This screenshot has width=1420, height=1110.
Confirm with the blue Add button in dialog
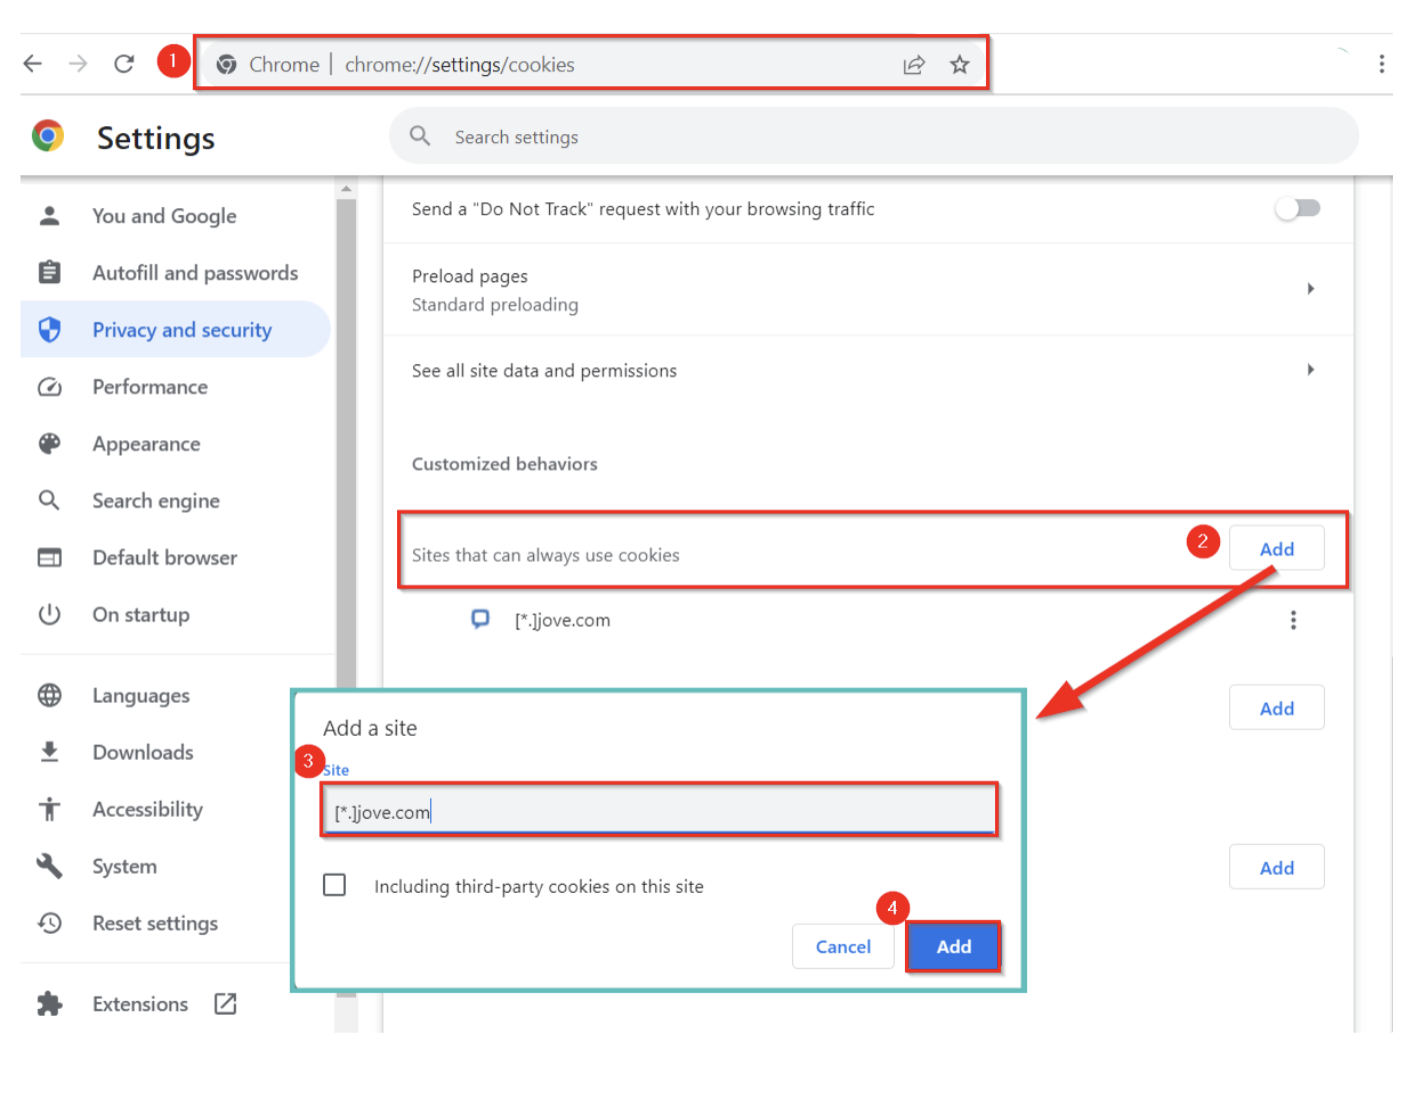click(954, 946)
